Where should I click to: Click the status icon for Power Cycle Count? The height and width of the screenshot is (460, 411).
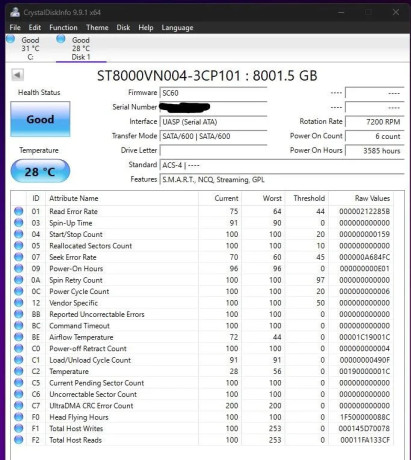point(19,291)
